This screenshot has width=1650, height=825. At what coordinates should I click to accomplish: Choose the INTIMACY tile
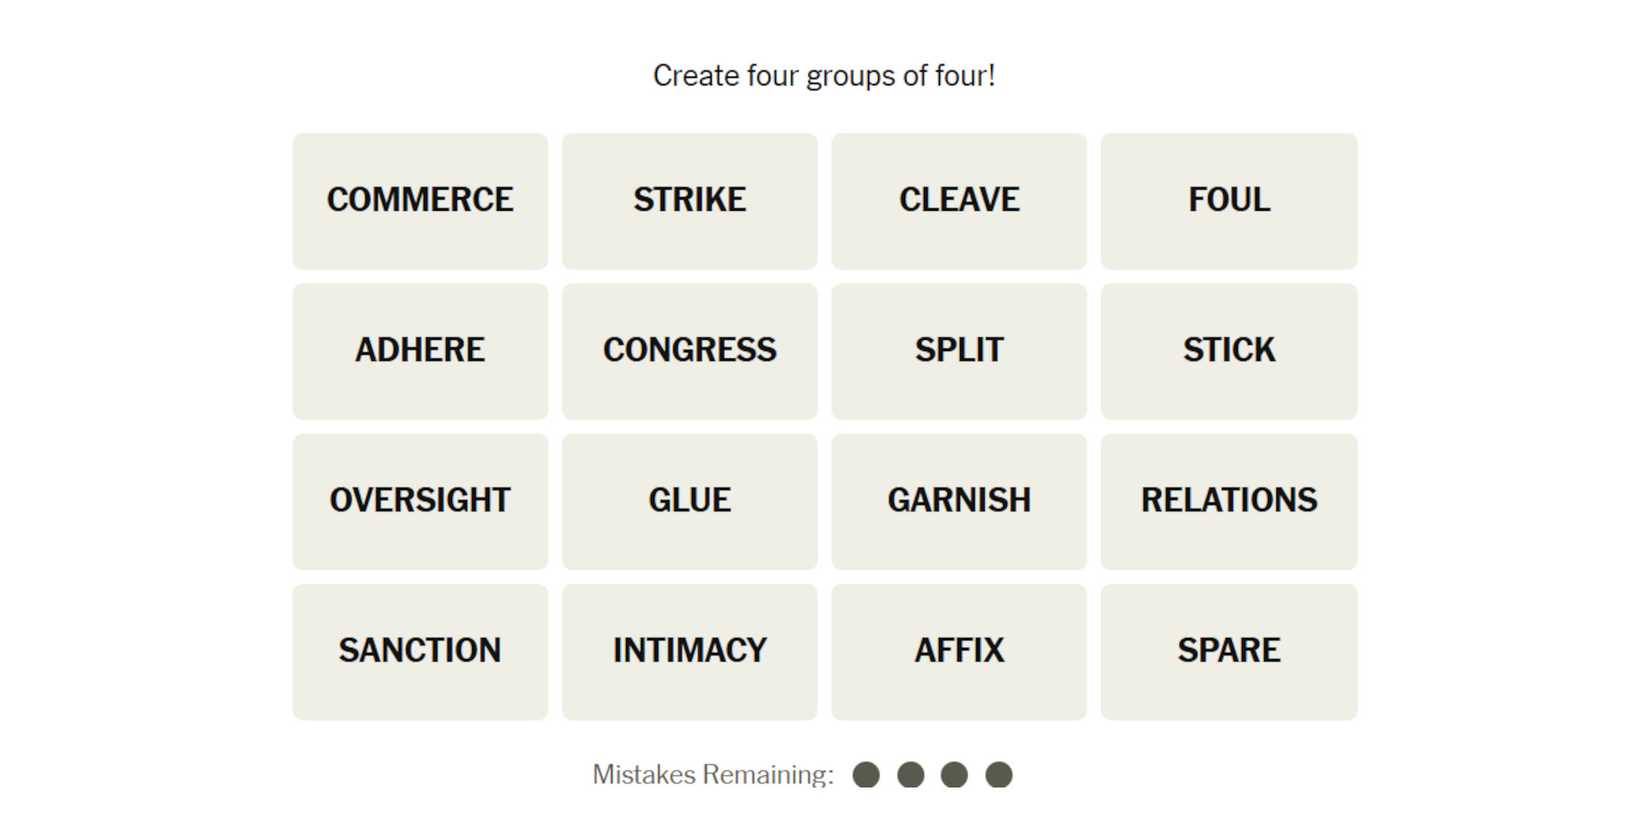click(x=689, y=651)
